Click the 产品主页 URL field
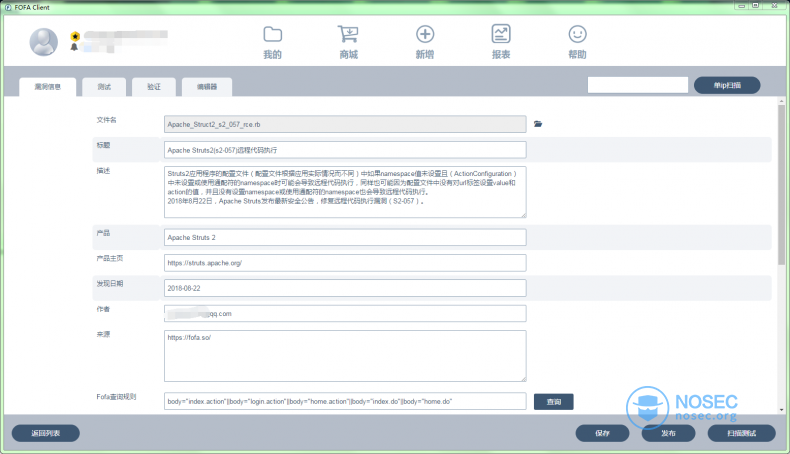Image resolution: width=790 pixels, height=454 pixels. (x=345, y=263)
